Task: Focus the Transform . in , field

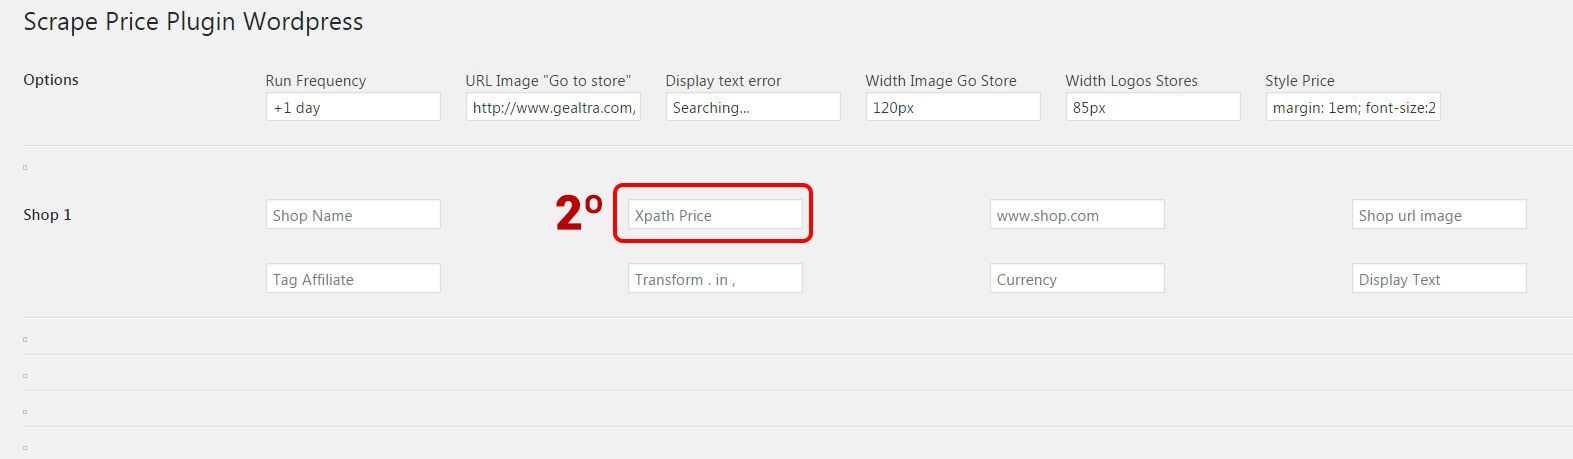Action: [x=715, y=279]
